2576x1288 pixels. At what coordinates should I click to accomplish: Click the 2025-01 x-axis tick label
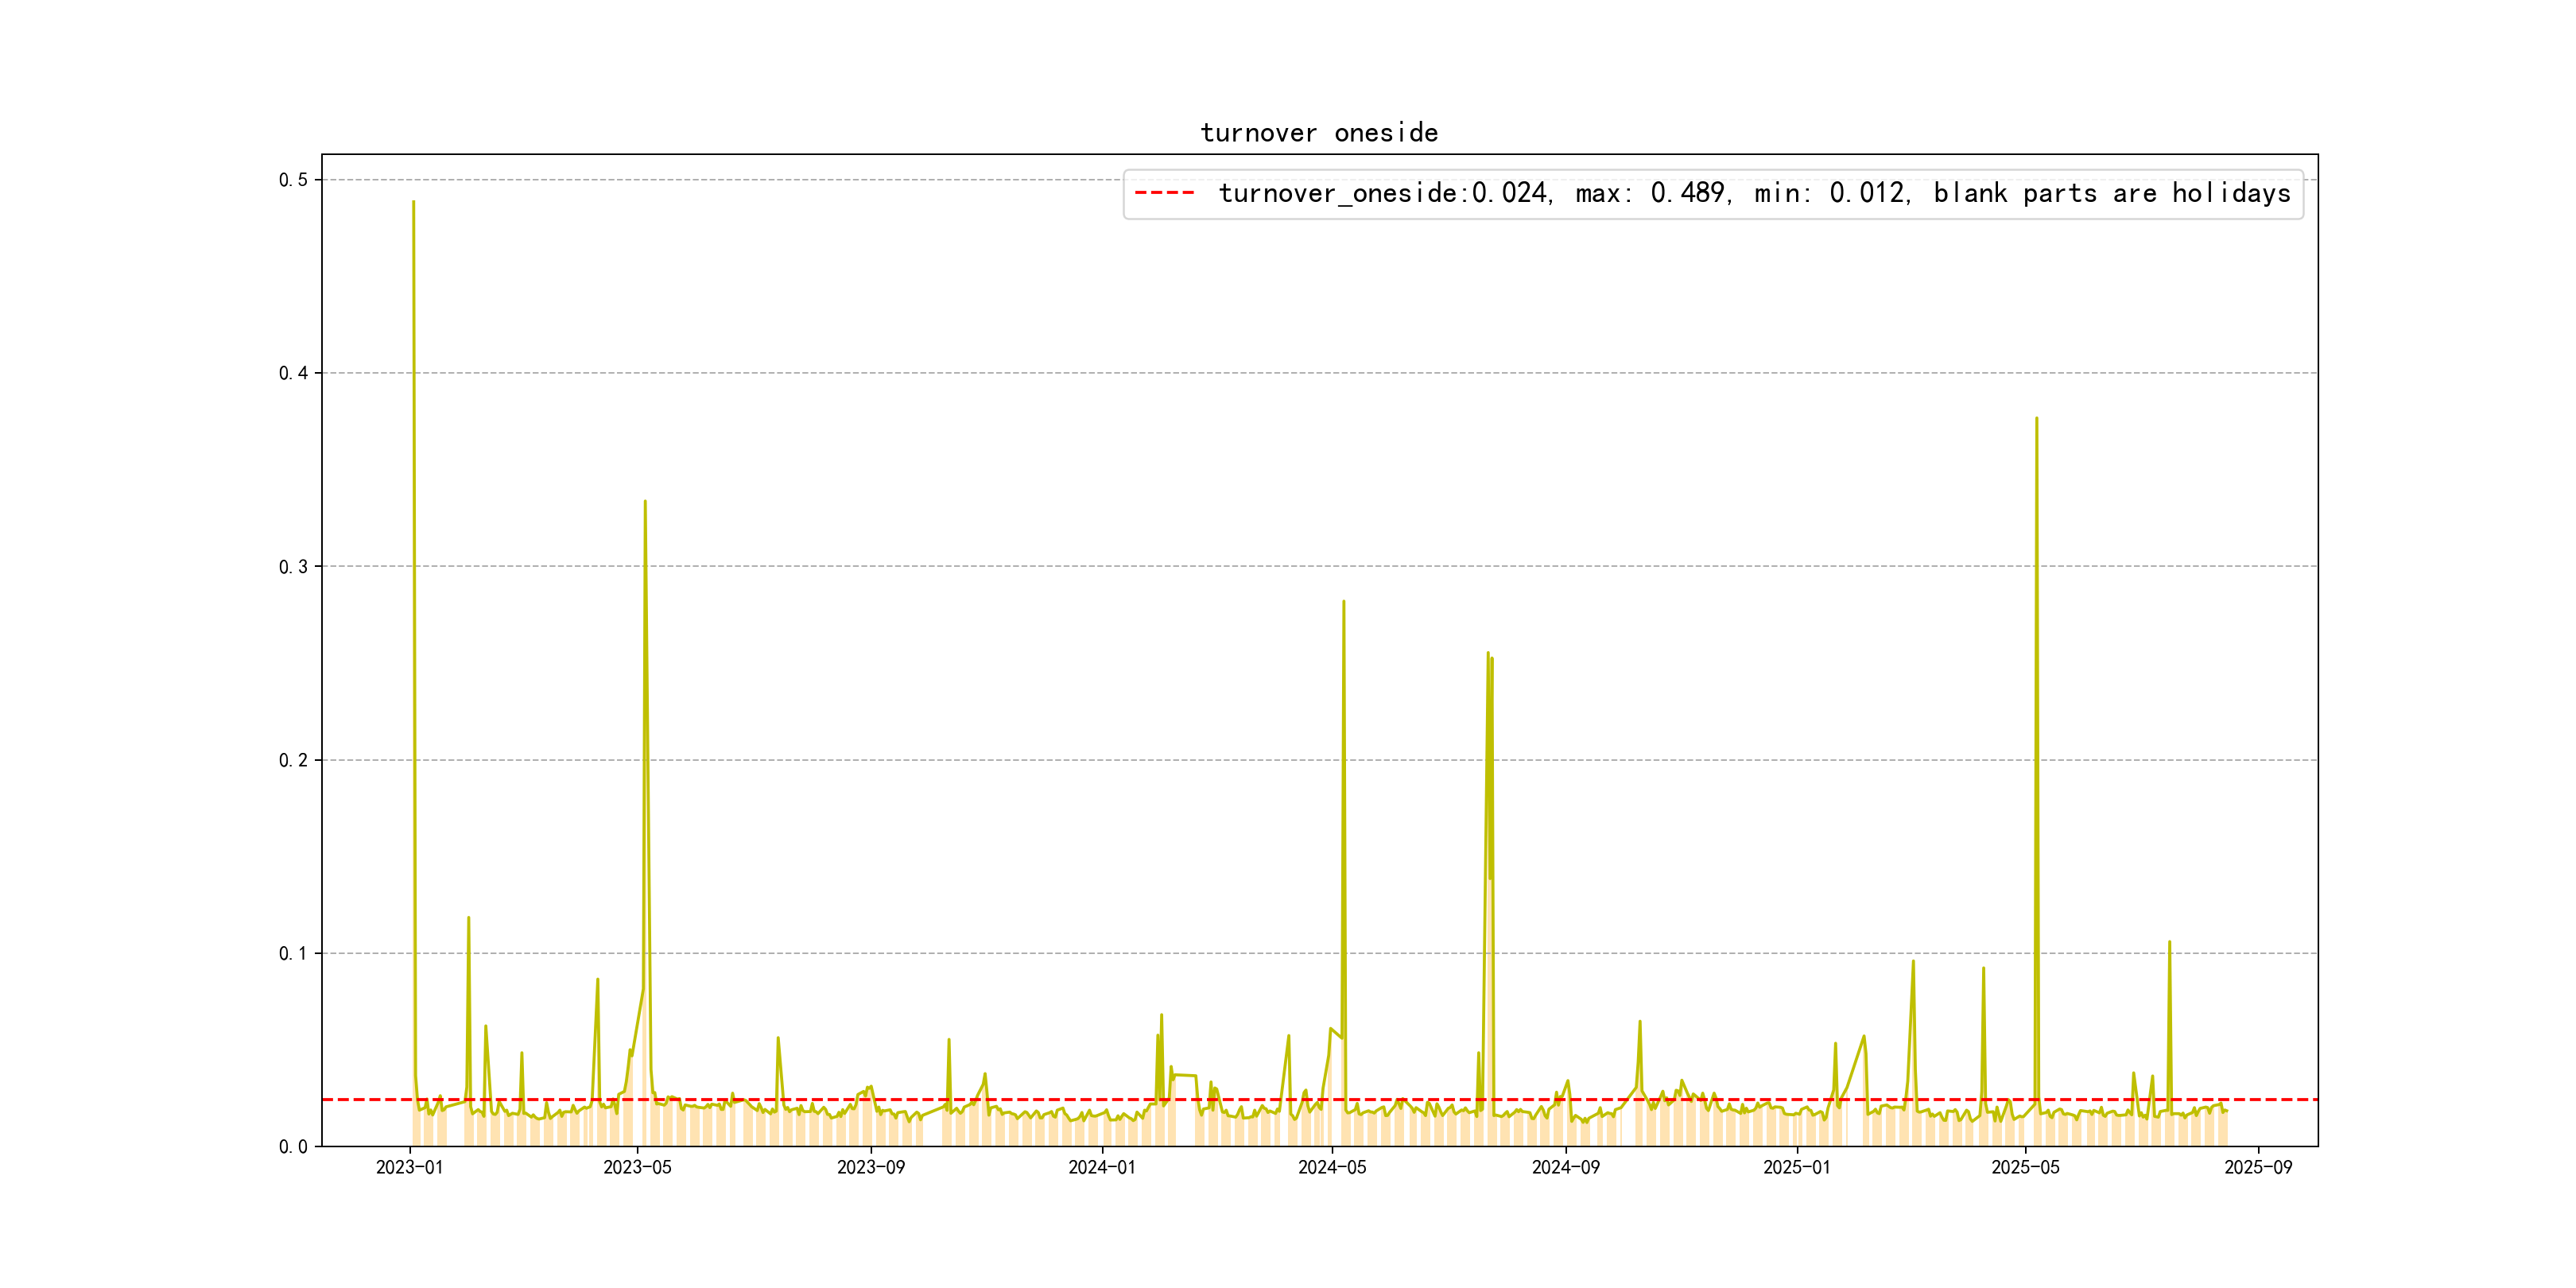[x=1796, y=1167]
